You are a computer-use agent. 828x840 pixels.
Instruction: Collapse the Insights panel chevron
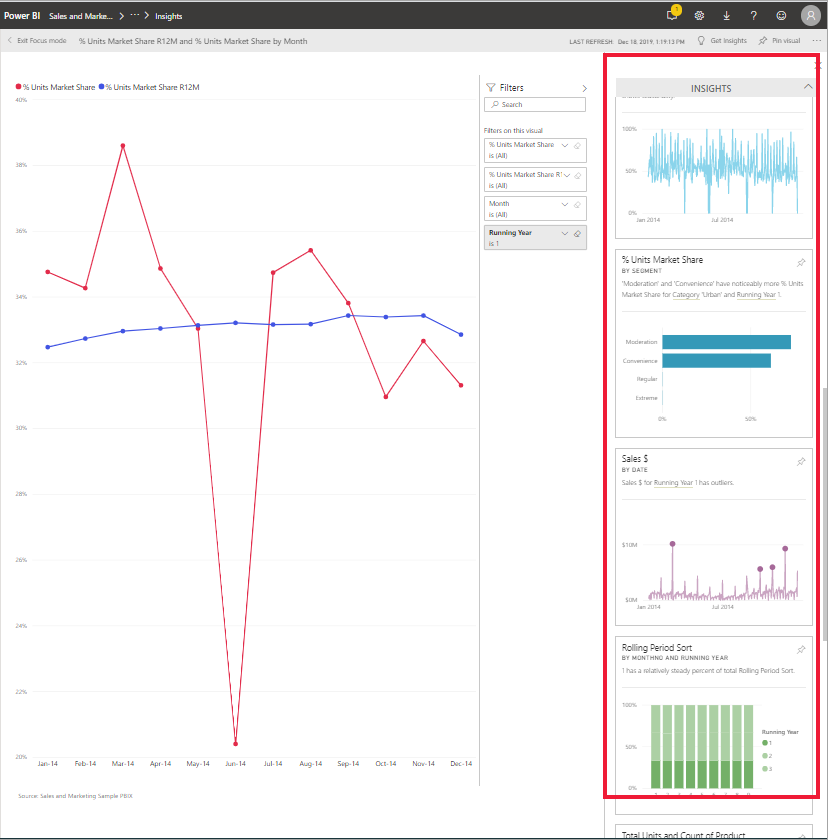[808, 86]
